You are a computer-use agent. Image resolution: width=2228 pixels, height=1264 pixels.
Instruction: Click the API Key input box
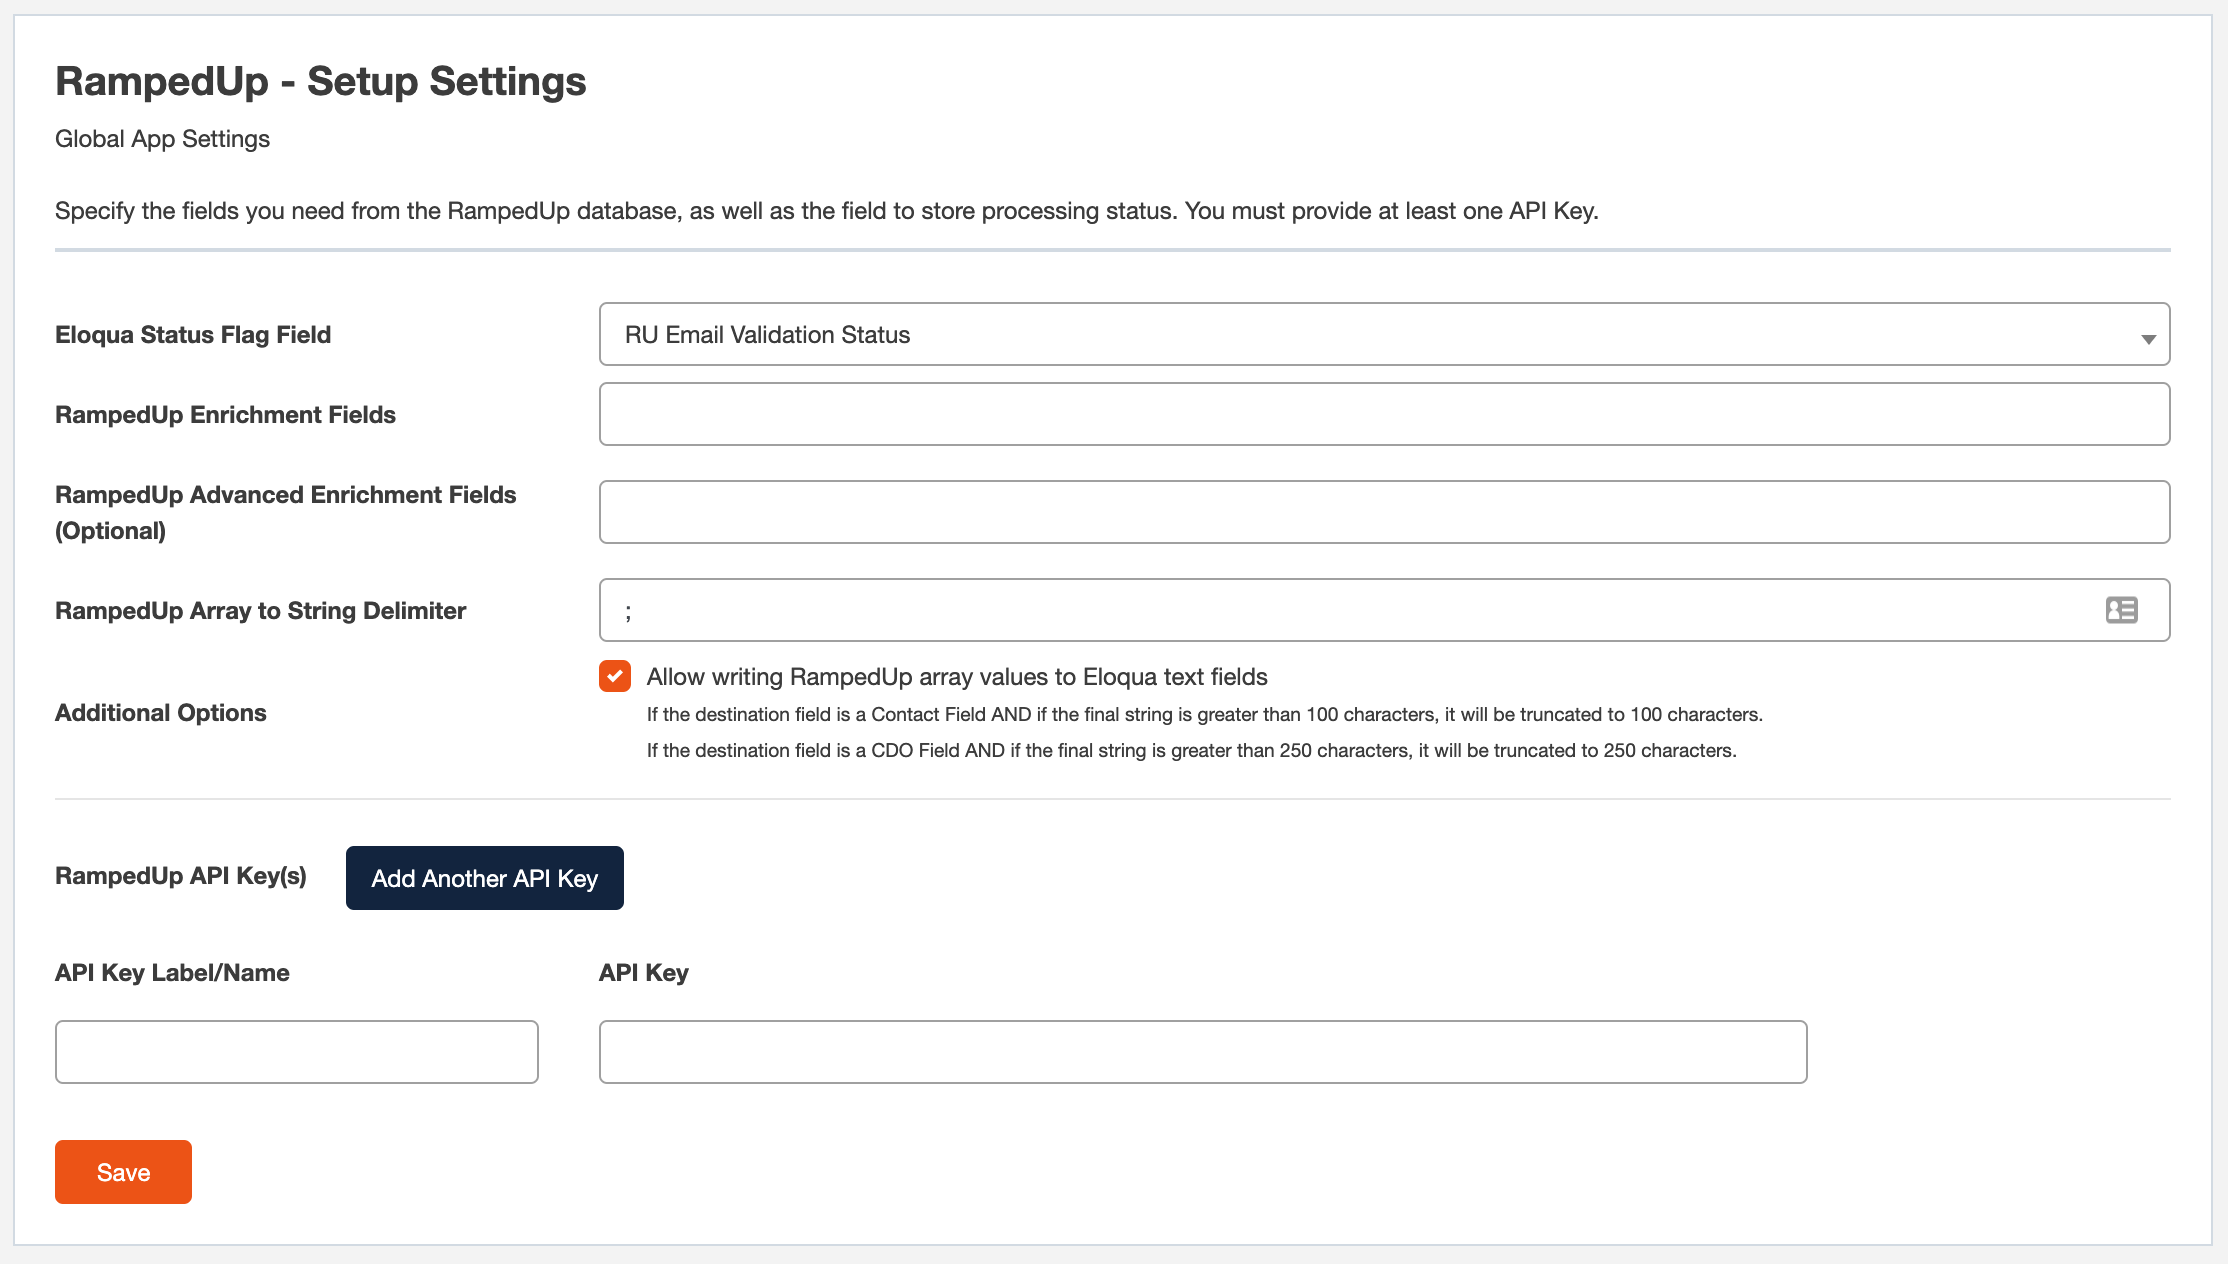1202,1052
